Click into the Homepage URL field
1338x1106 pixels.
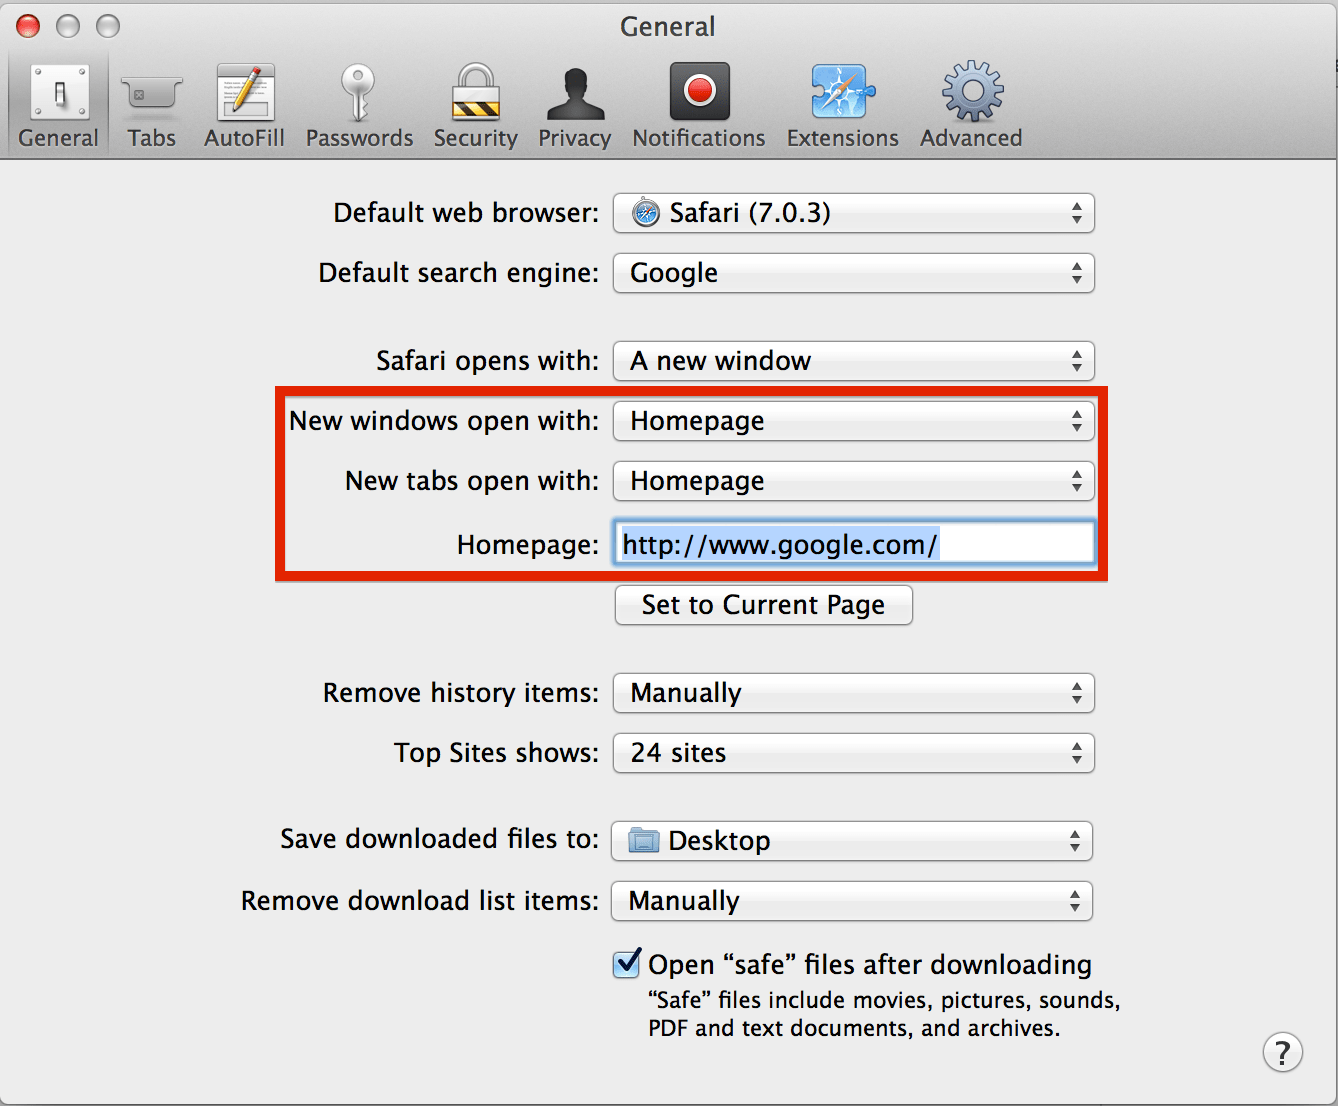click(854, 544)
